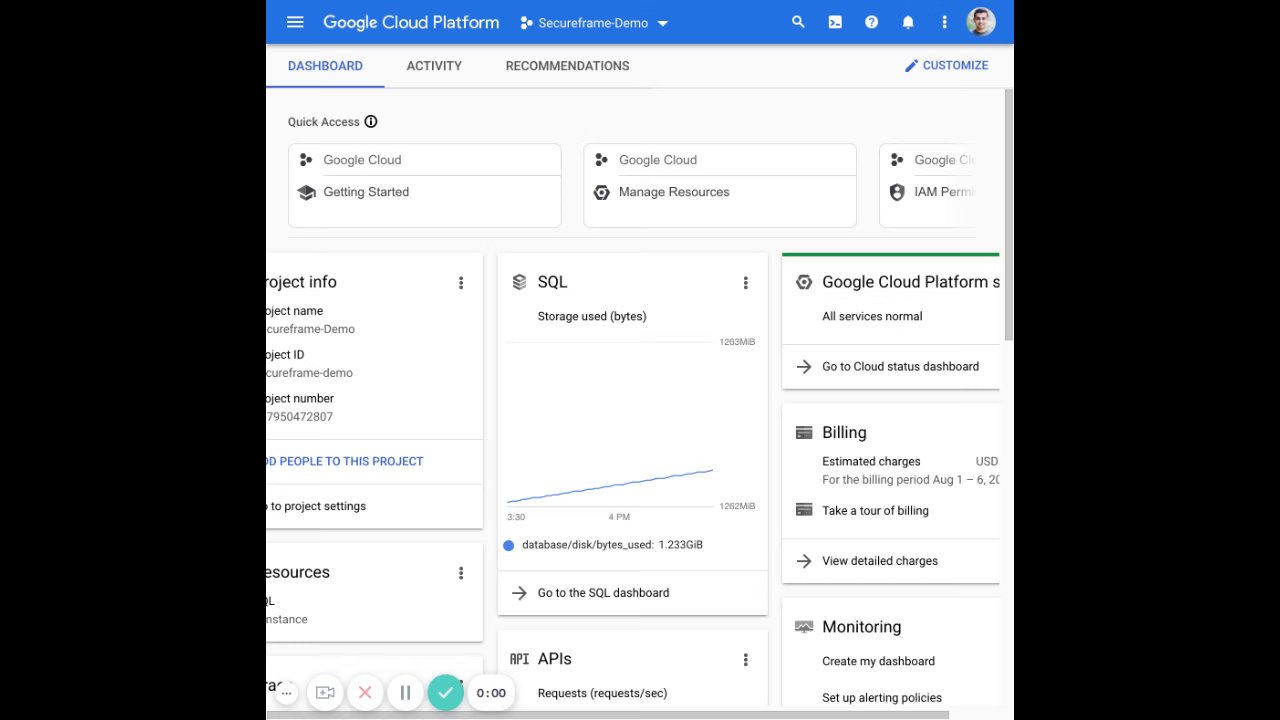The image size is (1280, 720).
Task: Click the vertical page scrollbar
Action: [x=1008, y=215]
